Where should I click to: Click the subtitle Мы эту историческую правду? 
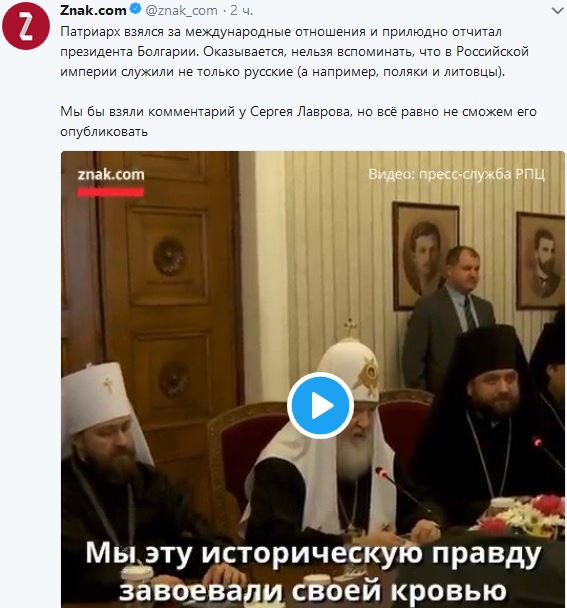[313, 554]
